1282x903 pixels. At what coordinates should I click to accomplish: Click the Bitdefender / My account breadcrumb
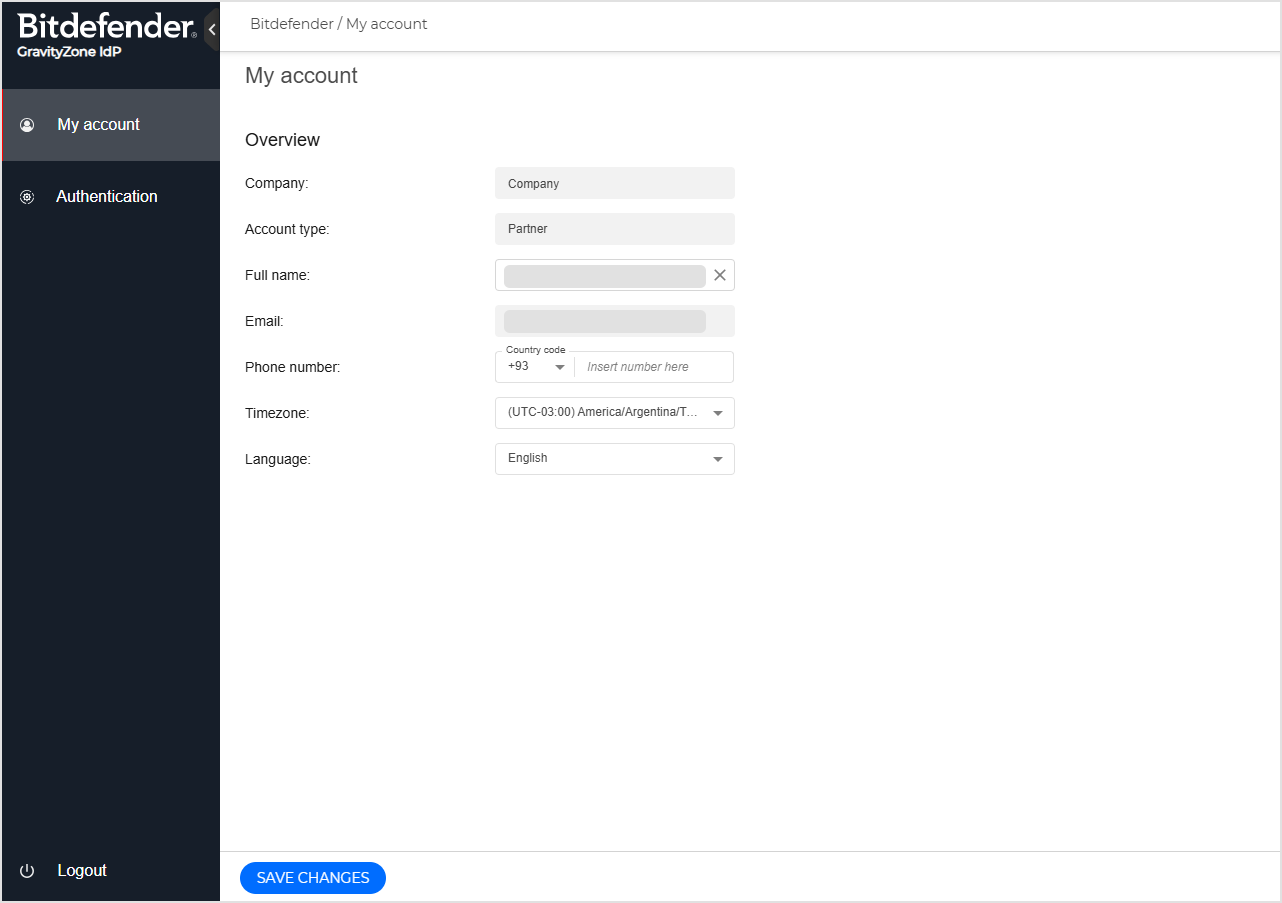coord(338,24)
